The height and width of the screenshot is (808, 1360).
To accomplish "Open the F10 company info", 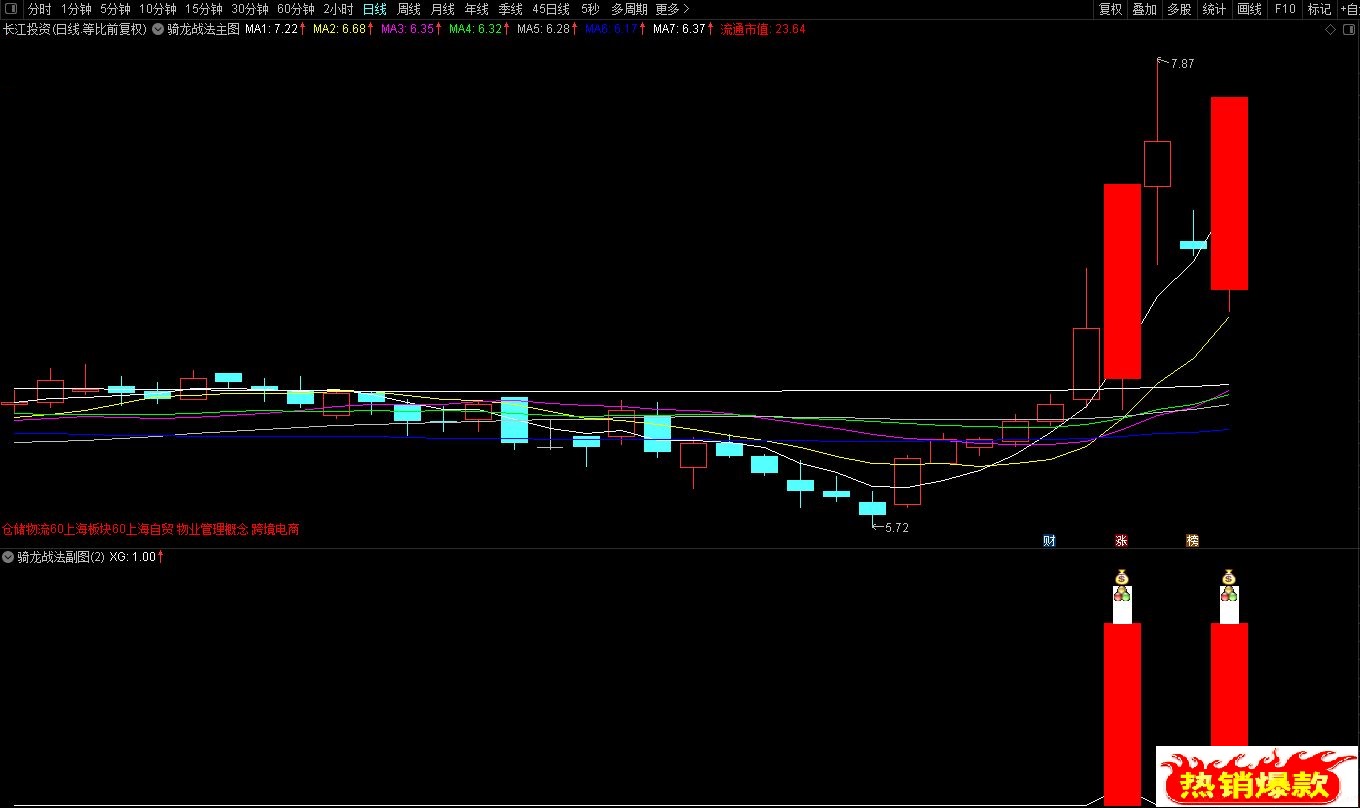I will coord(1285,9).
